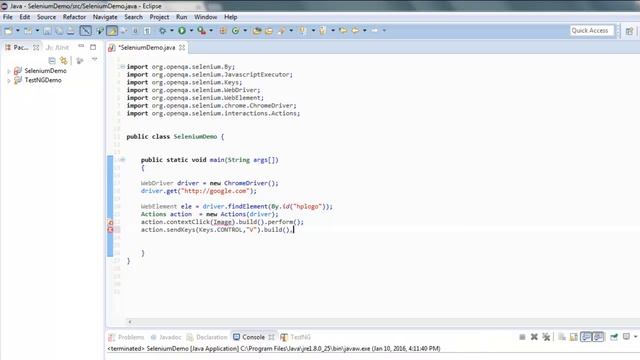The width and height of the screenshot is (640, 360).
Task: Open the Source menu
Action: click(x=46, y=17)
